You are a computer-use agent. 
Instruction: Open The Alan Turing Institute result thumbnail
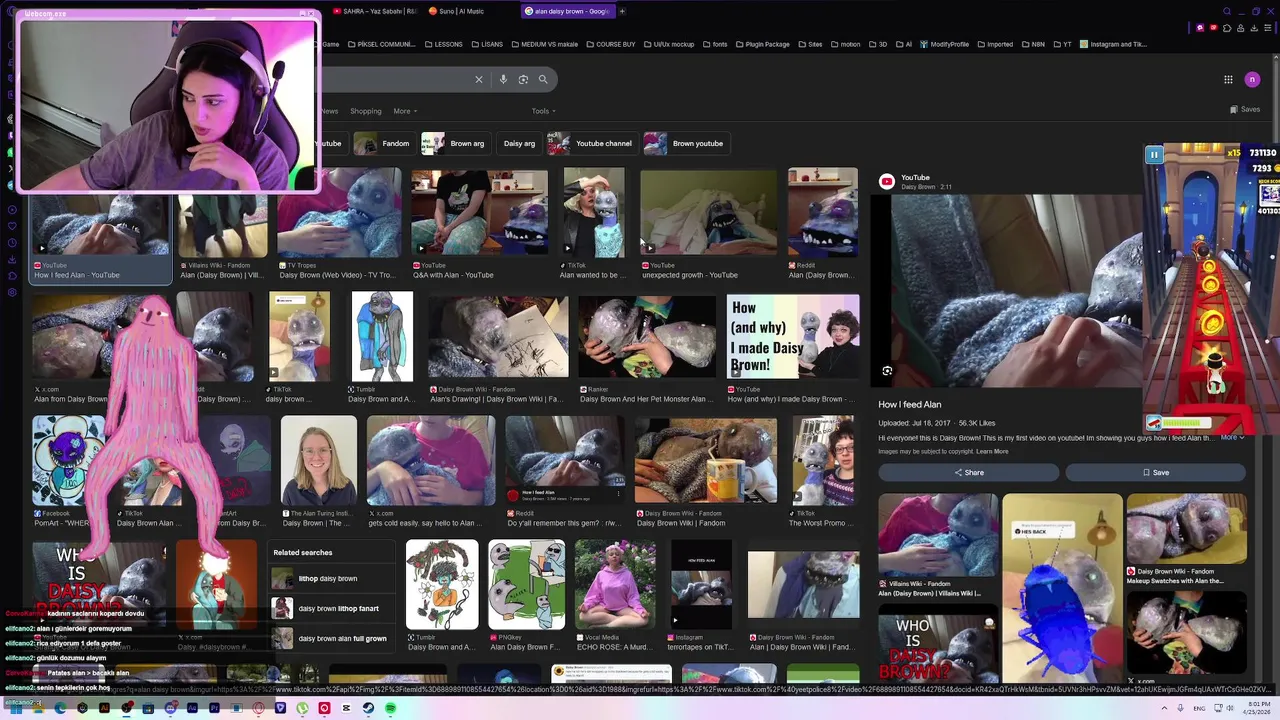(x=318, y=461)
